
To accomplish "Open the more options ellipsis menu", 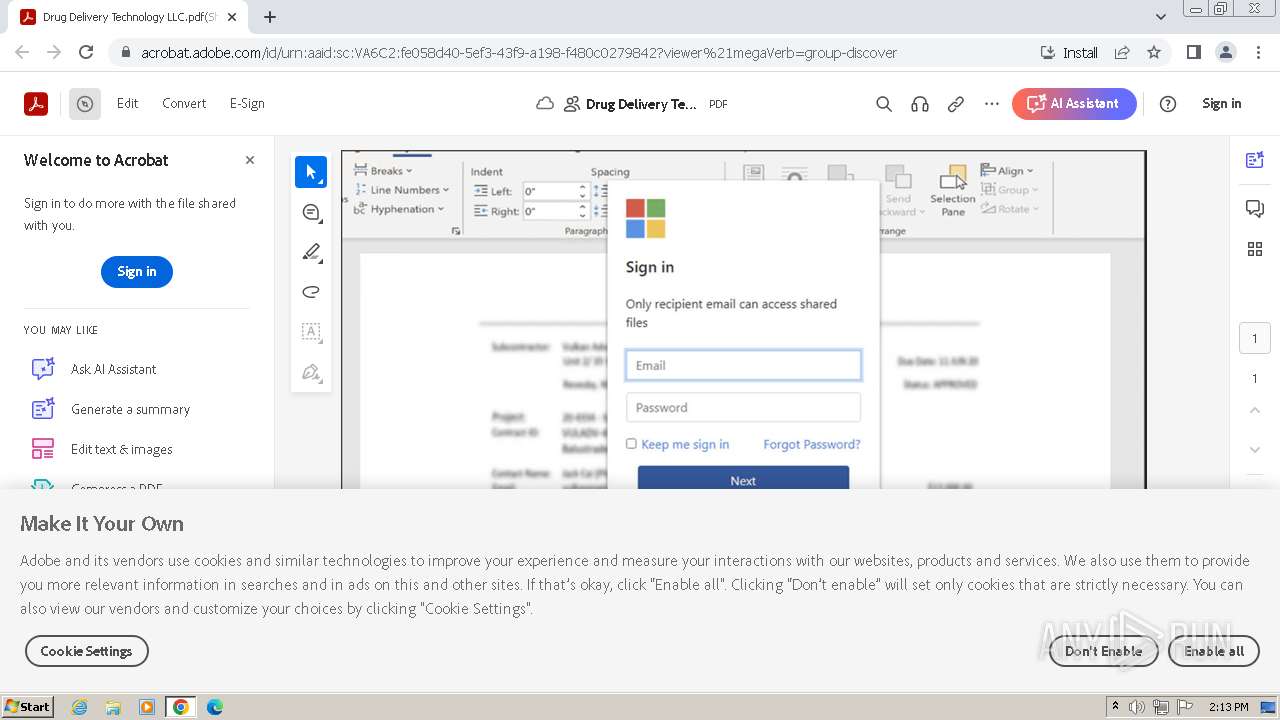I will (x=992, y=104).
